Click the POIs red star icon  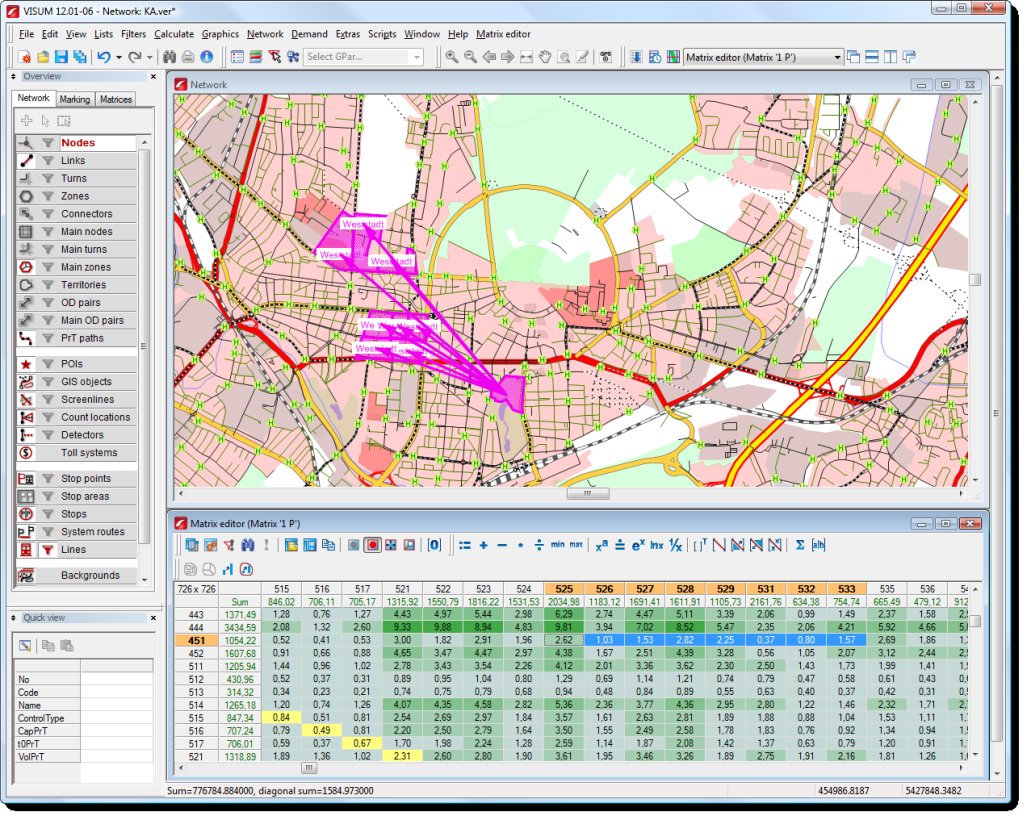click(x=25, y=364)
